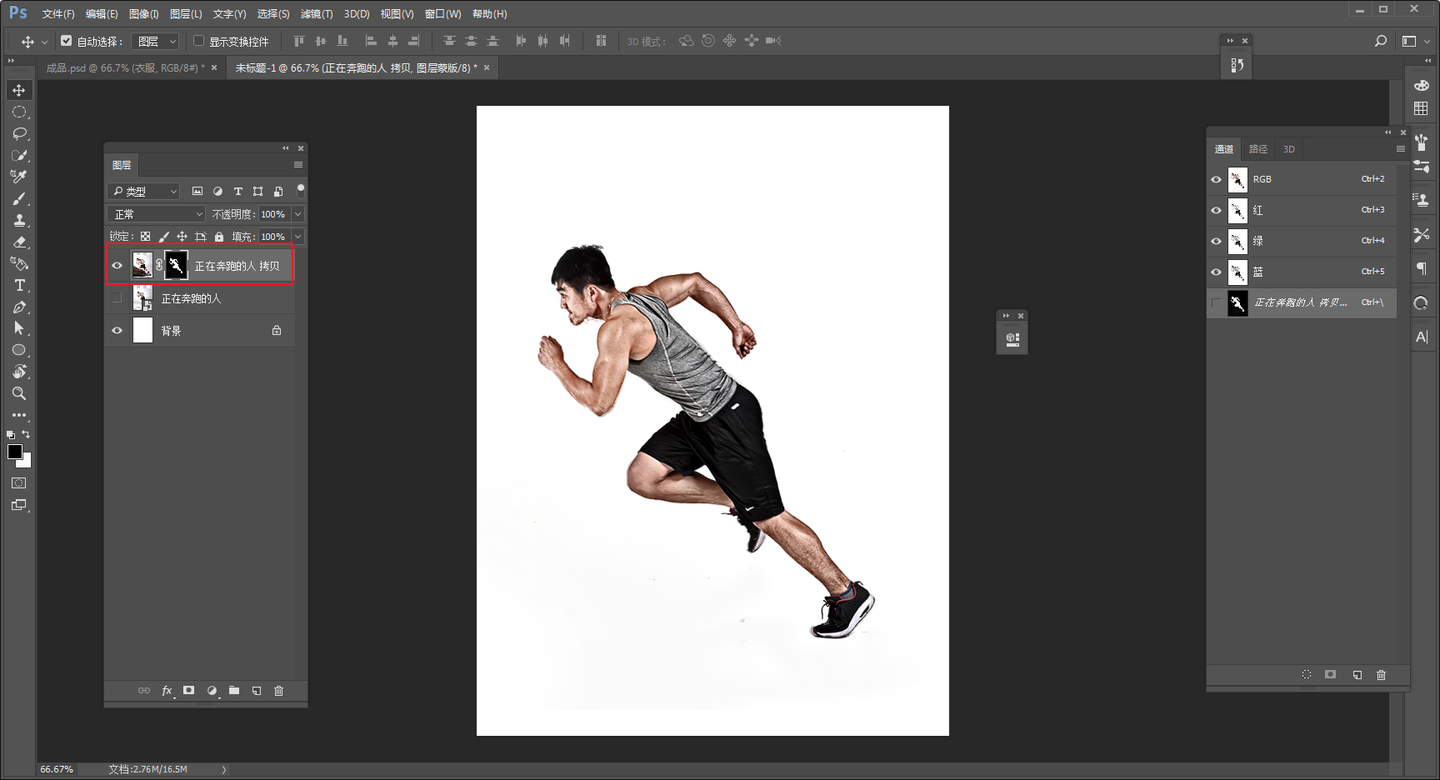Screen dimensions: 1440x780
Task: Open the 滤镜(T) menu
Action: pyautogui.click(x=317, y=14)
